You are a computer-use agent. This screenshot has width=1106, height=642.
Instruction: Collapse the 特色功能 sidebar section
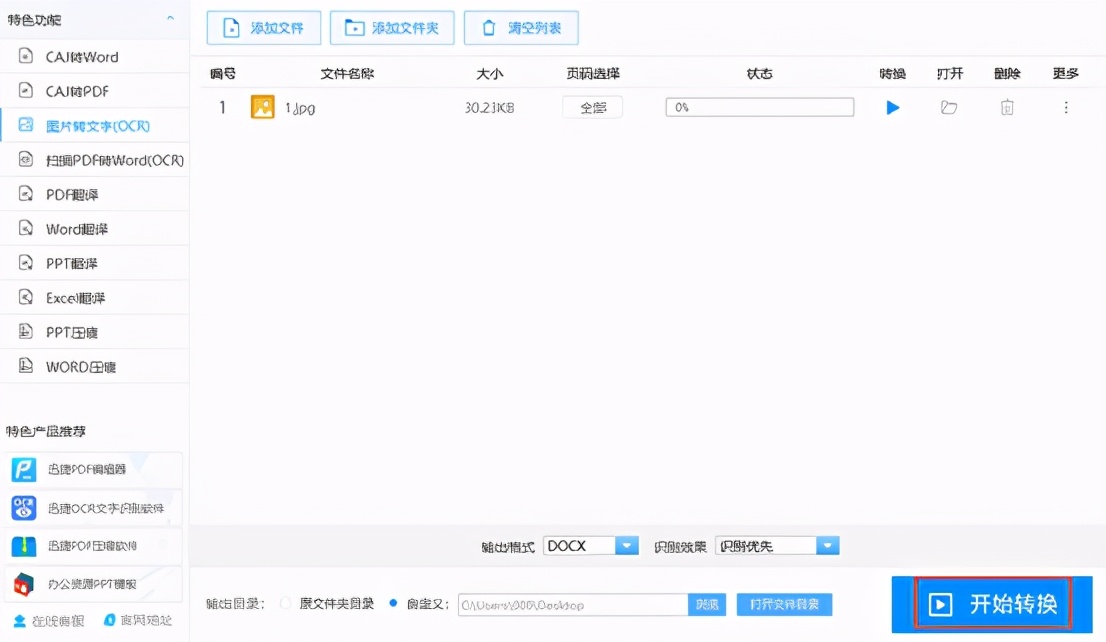(170, 19)
